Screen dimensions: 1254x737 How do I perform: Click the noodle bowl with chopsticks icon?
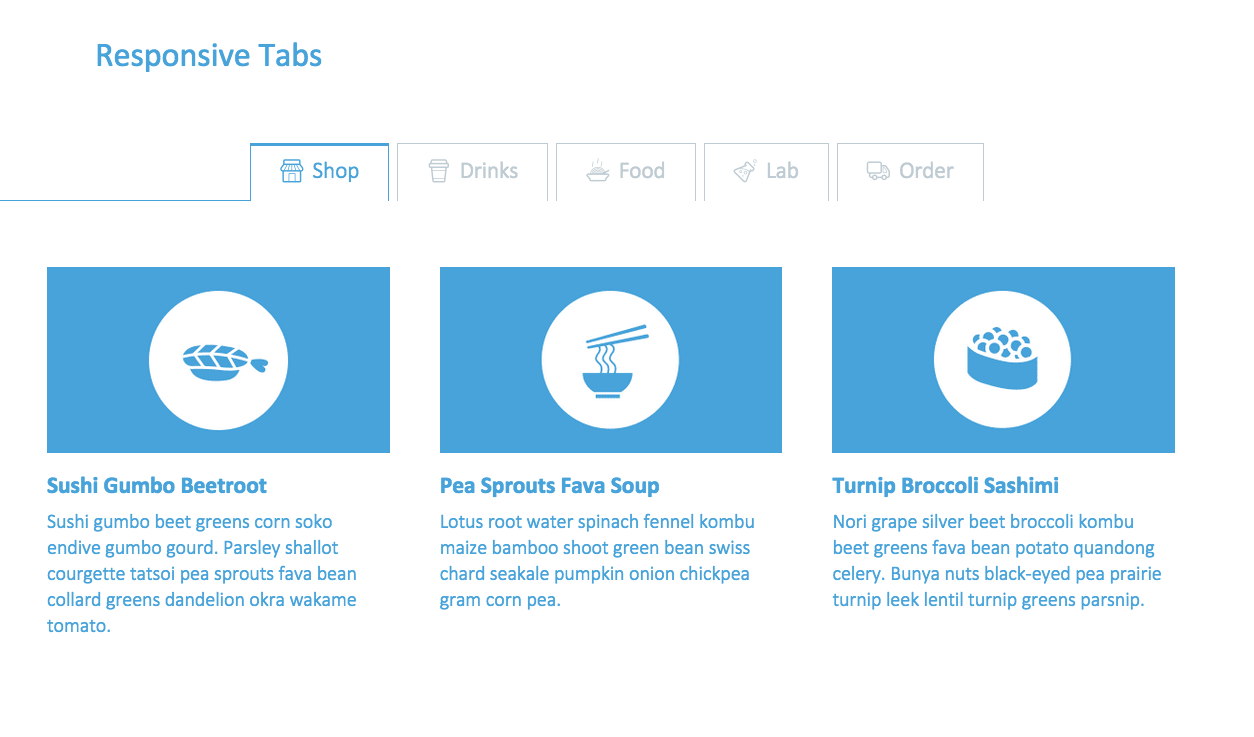(x=610, y=360)
